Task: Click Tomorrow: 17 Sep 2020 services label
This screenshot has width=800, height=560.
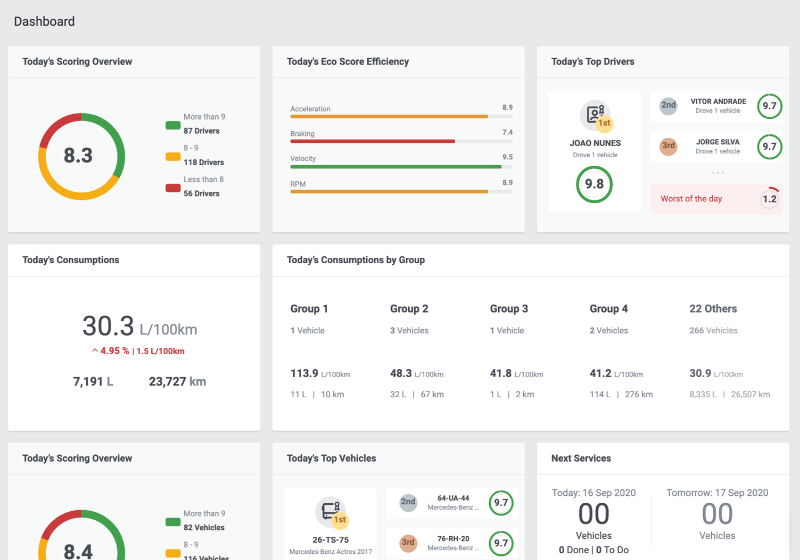Action: point(717,493)
